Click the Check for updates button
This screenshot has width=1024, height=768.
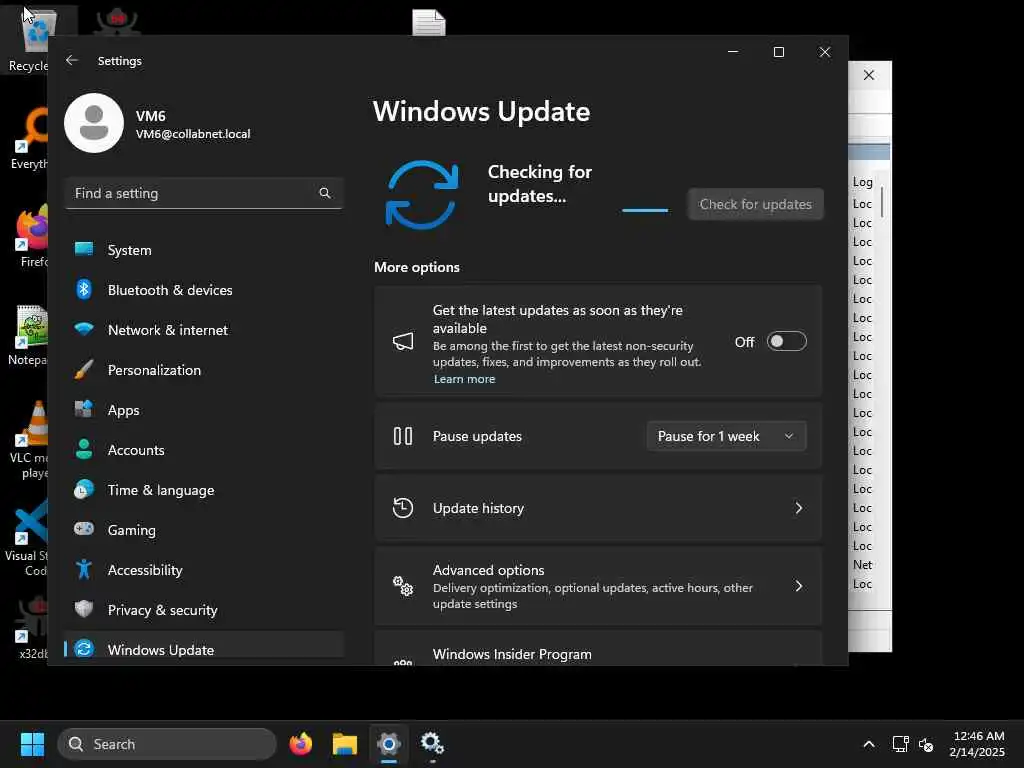click(x=756, y=204)
